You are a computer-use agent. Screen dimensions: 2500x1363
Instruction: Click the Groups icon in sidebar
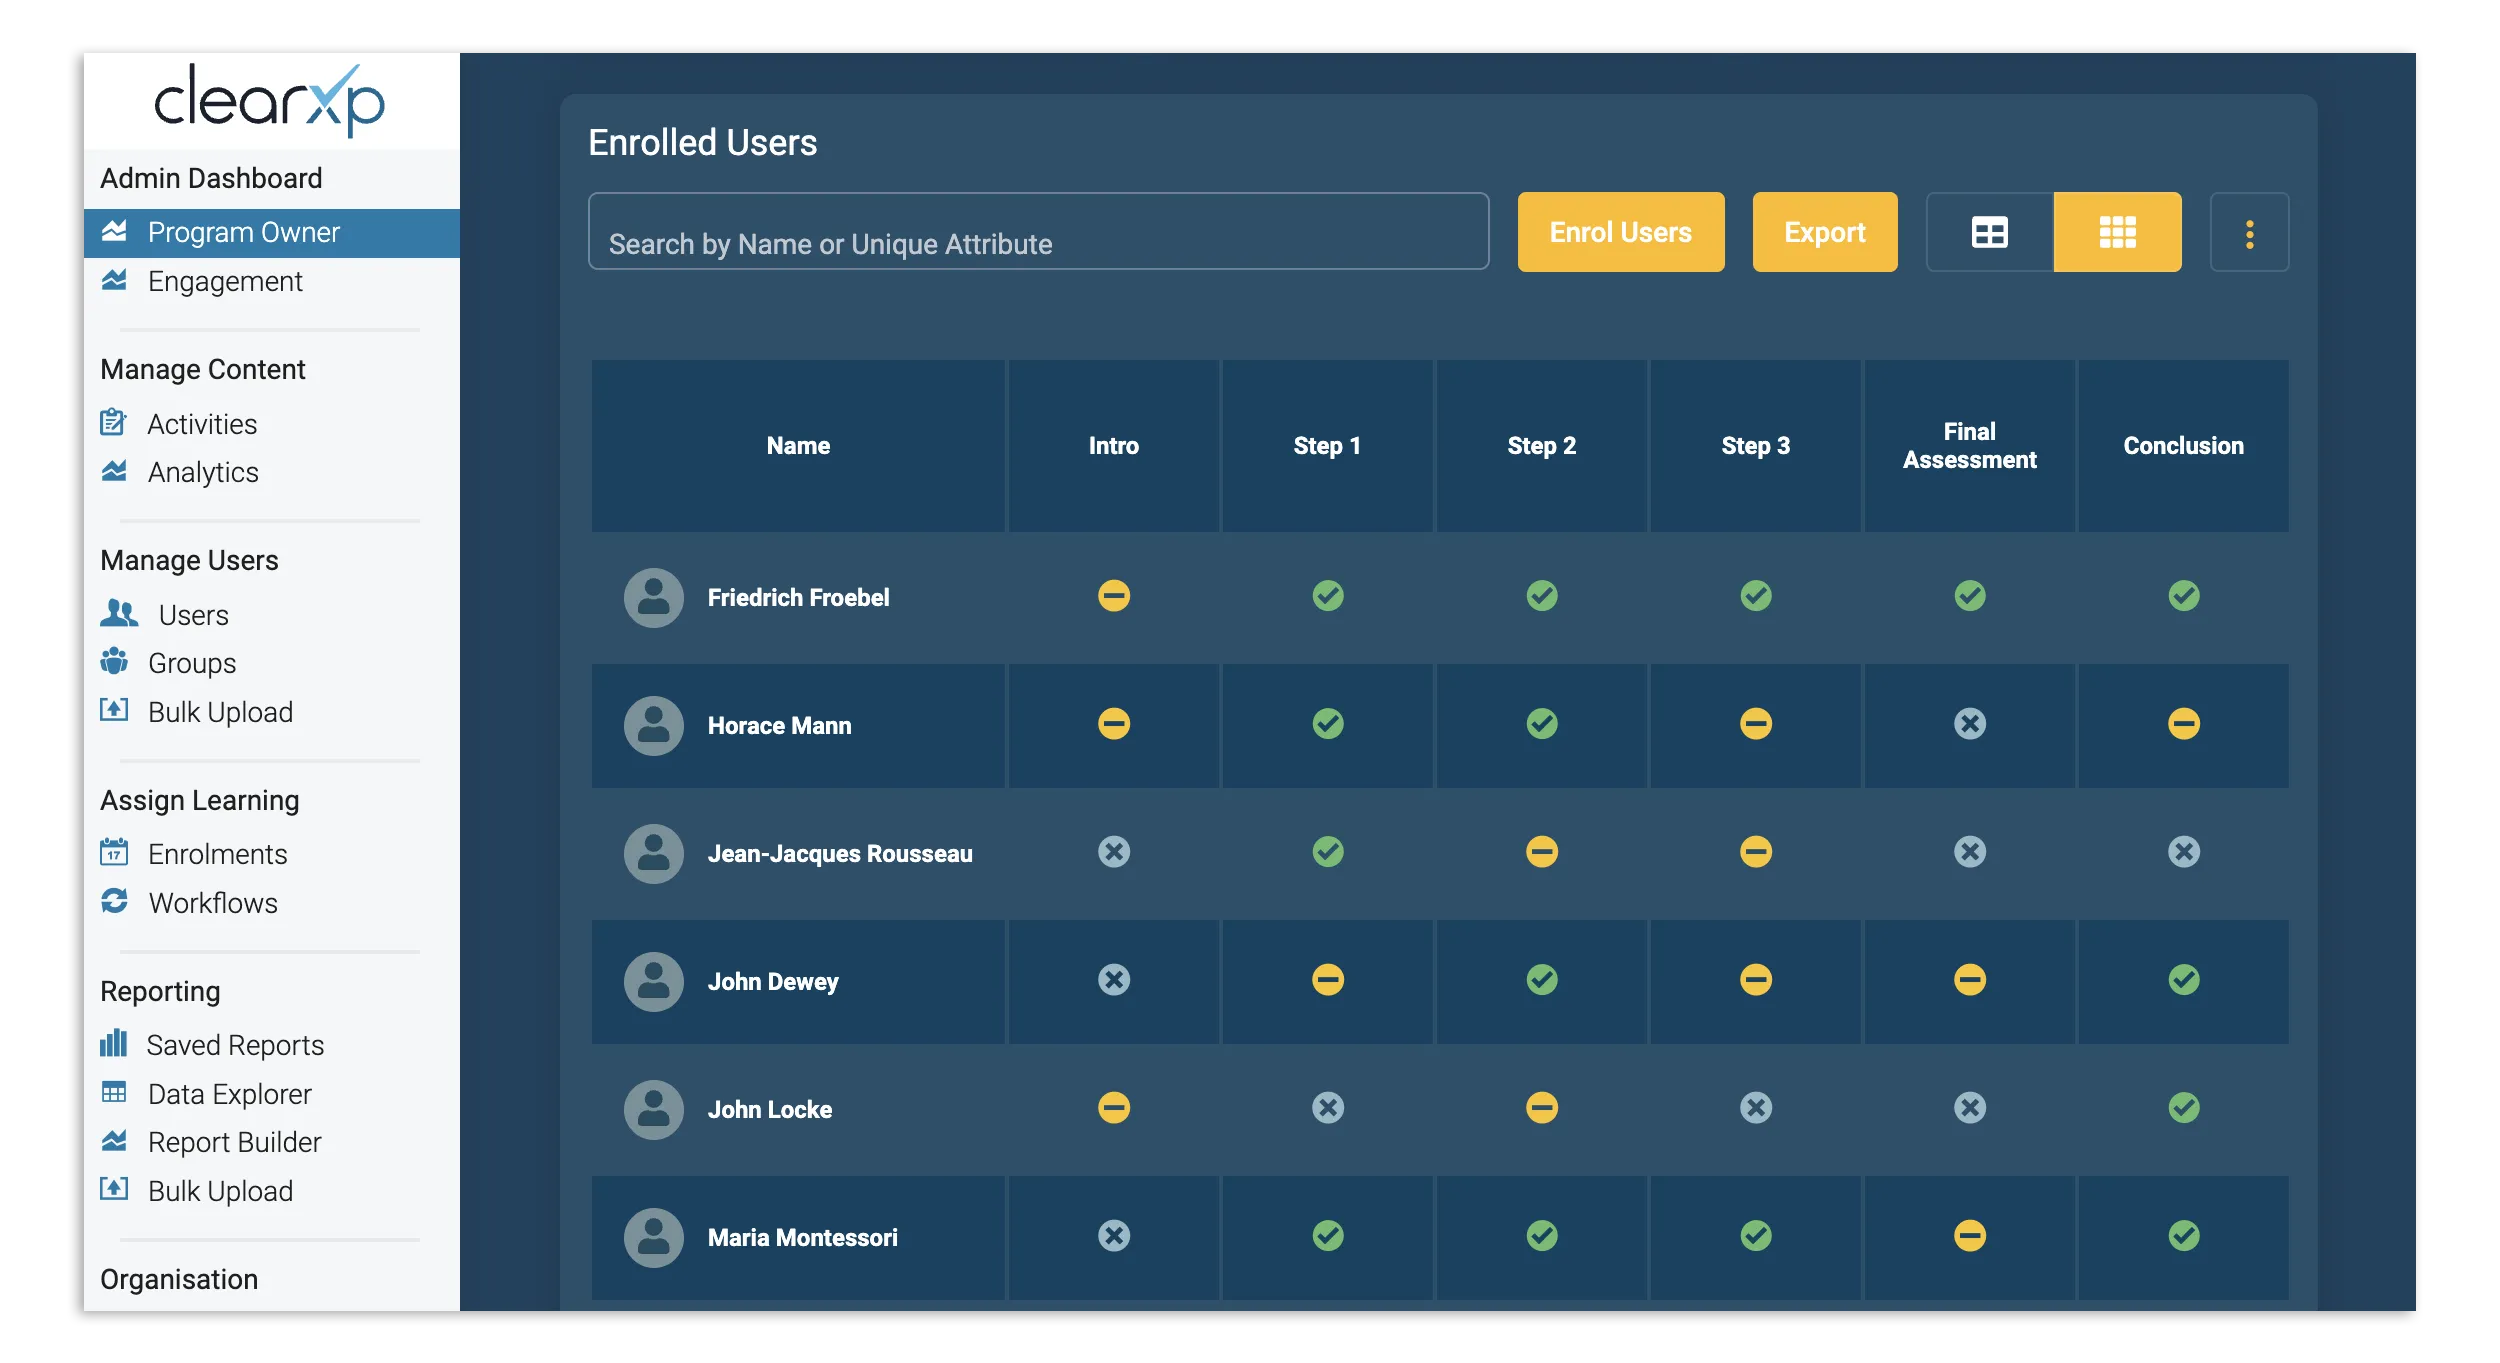pos(114,662)
